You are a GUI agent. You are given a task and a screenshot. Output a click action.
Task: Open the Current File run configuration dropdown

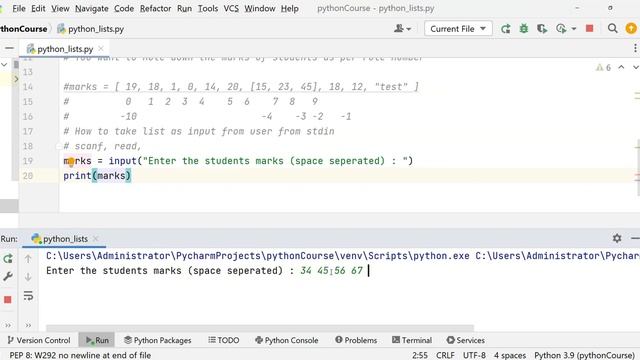458,29
